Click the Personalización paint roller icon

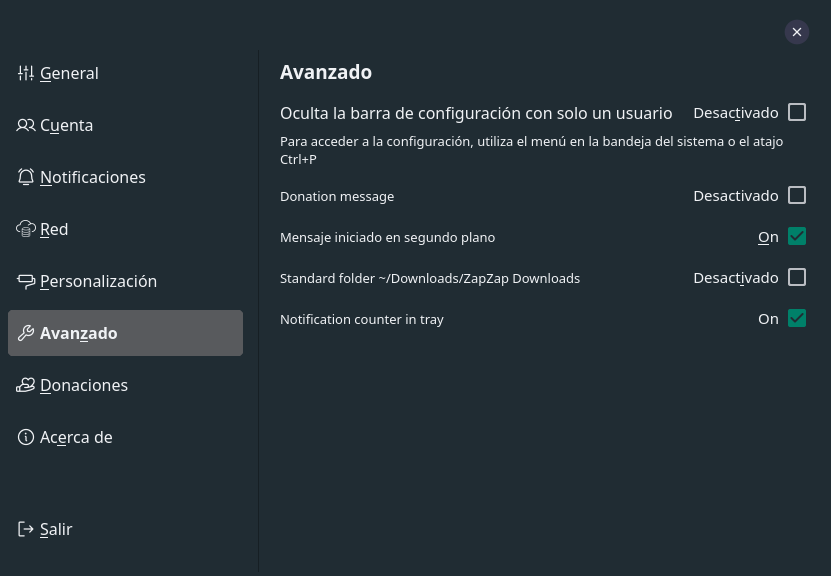coord(25,281)
